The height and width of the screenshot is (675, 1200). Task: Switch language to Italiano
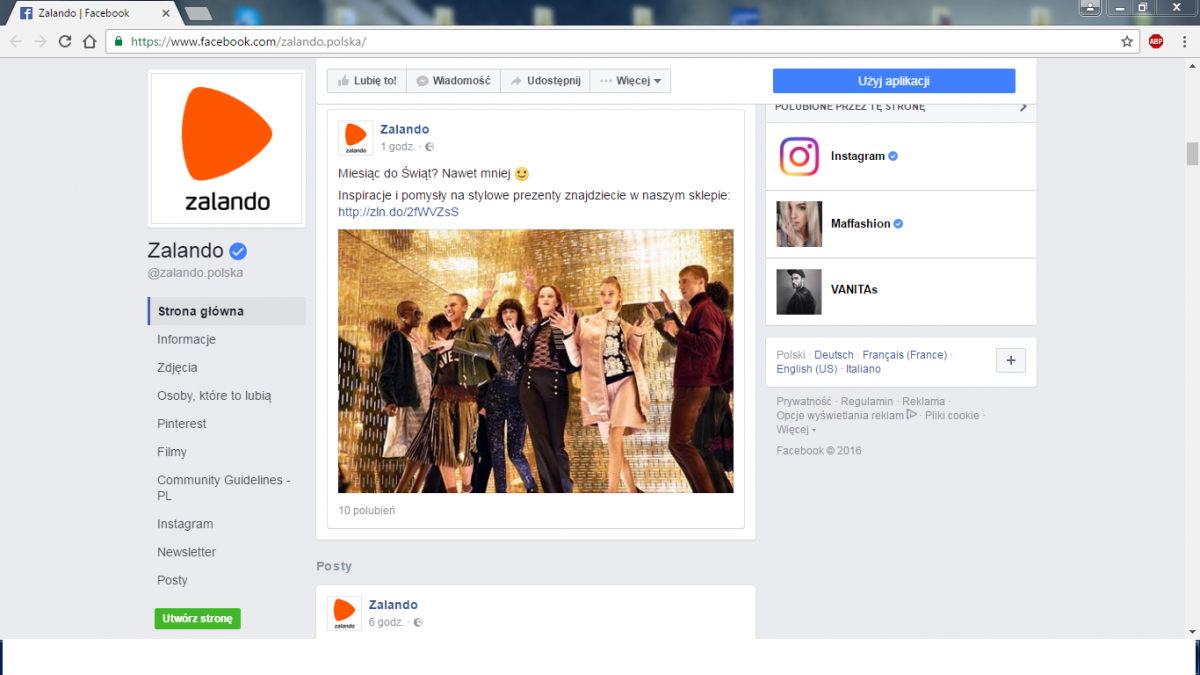[863, 369]
